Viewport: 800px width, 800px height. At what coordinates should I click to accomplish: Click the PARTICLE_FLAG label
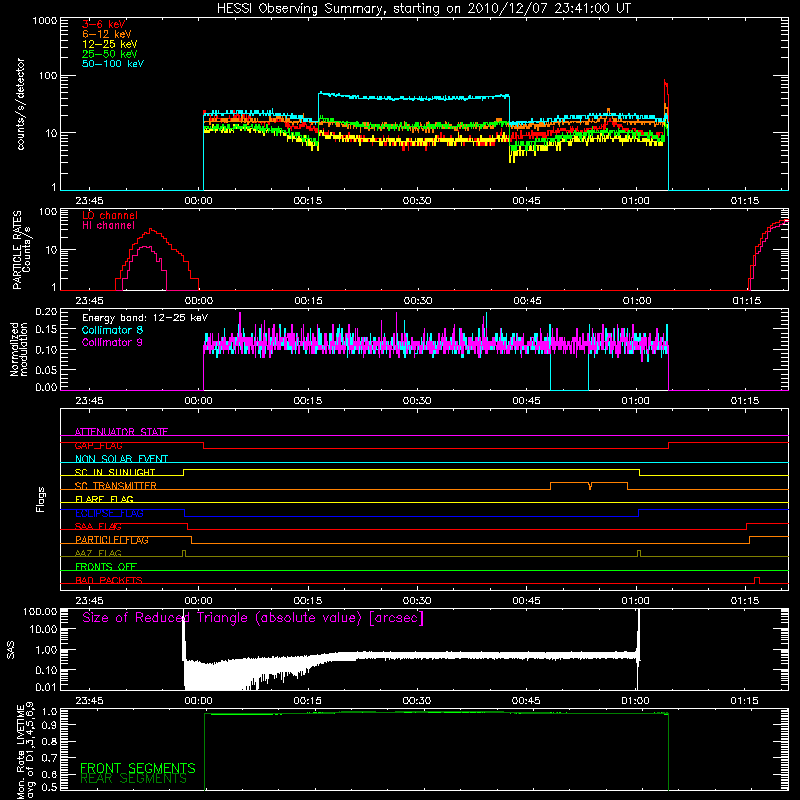click(x=112, y=539)
